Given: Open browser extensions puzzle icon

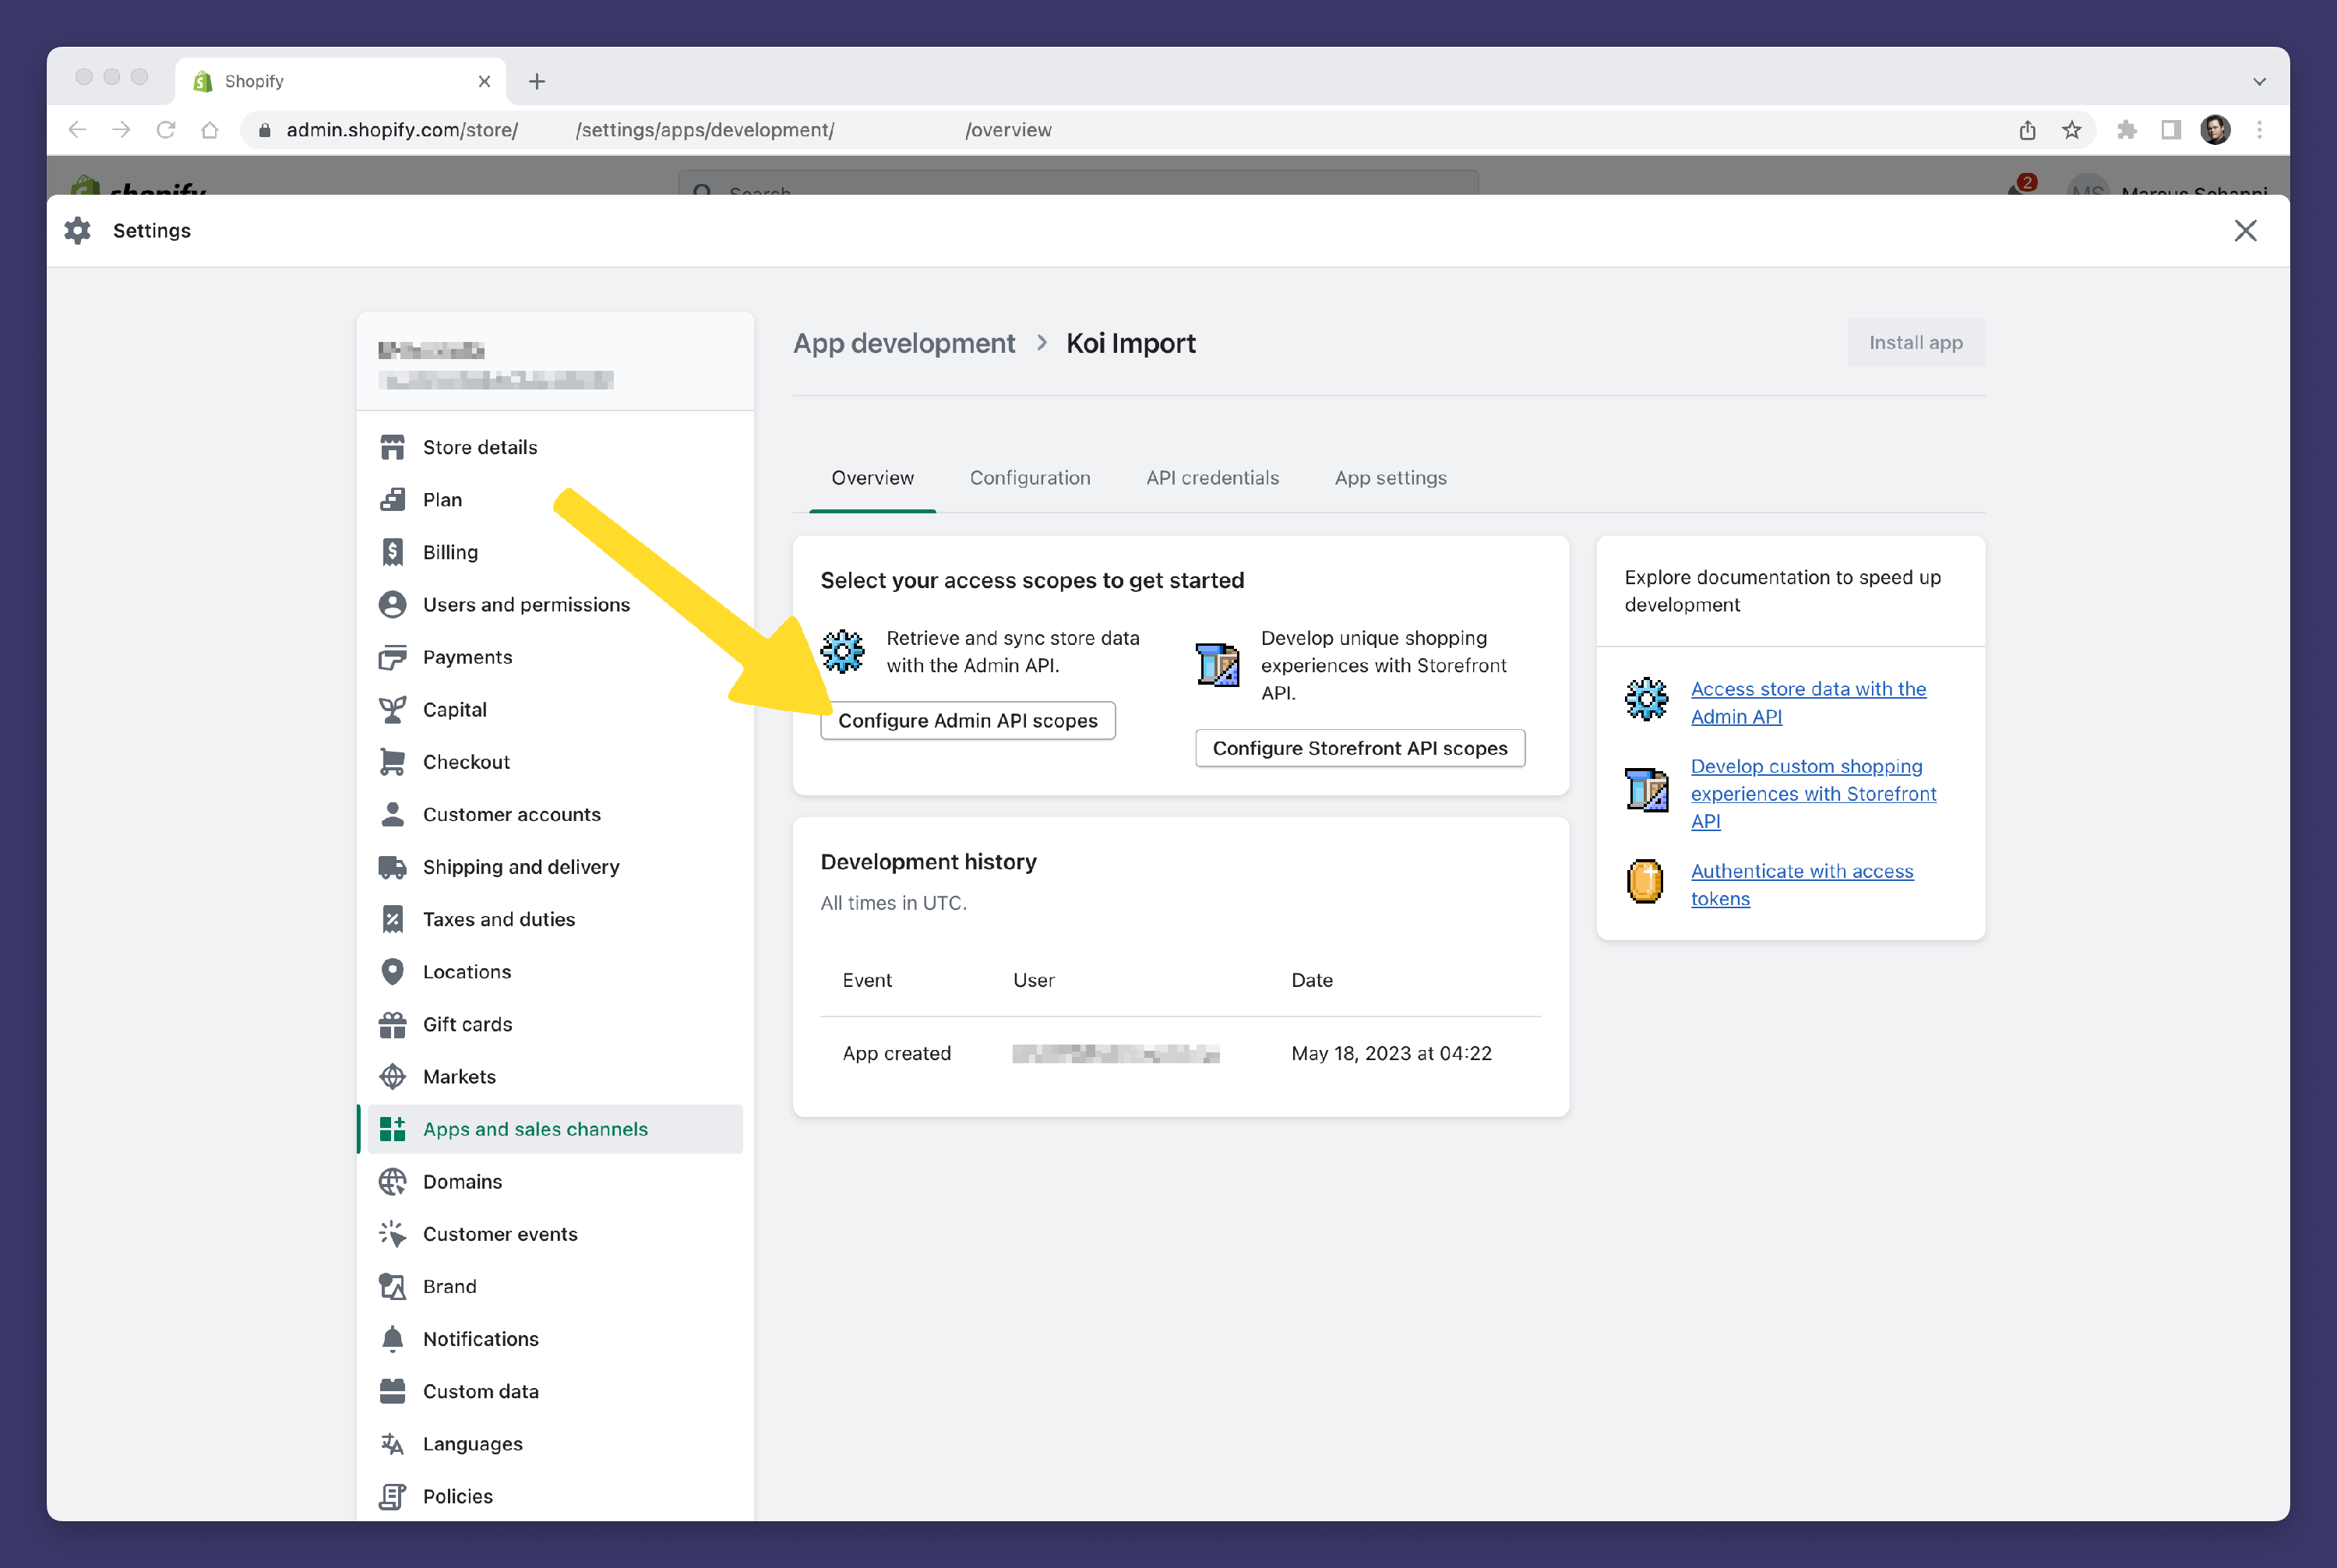Looking at the screenshot, I should 2126,130.
